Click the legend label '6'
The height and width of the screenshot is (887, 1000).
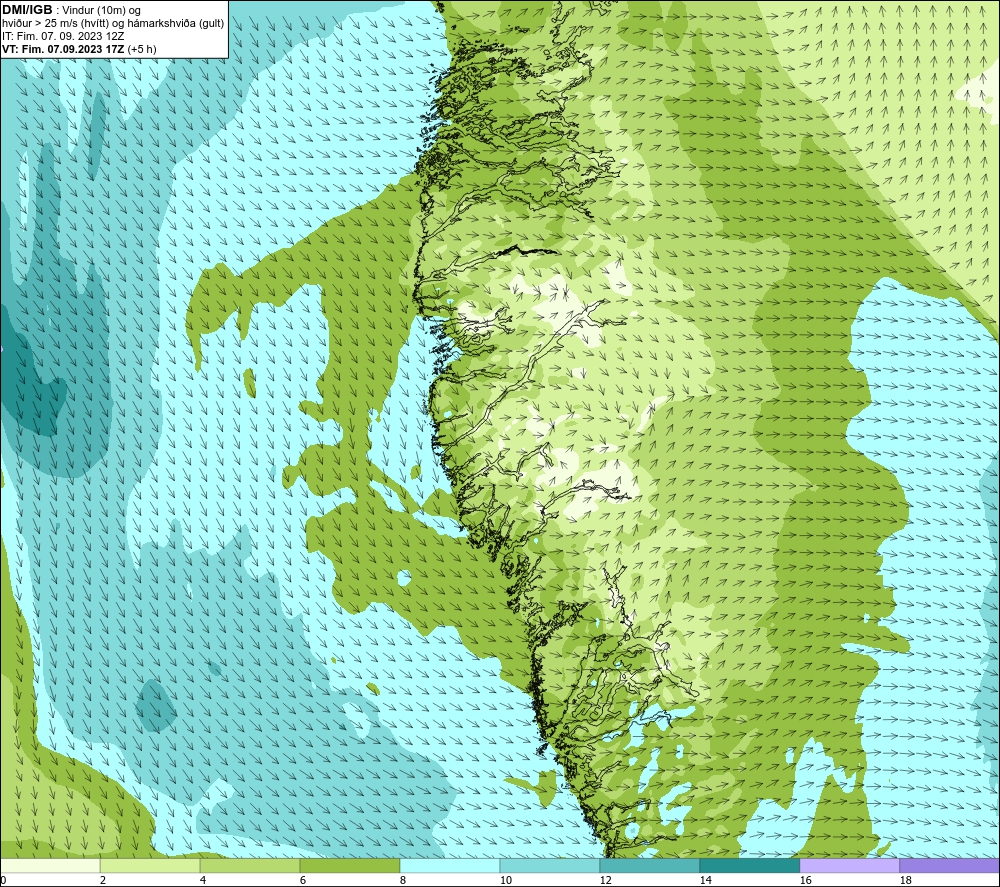click(x=303, y=880)
